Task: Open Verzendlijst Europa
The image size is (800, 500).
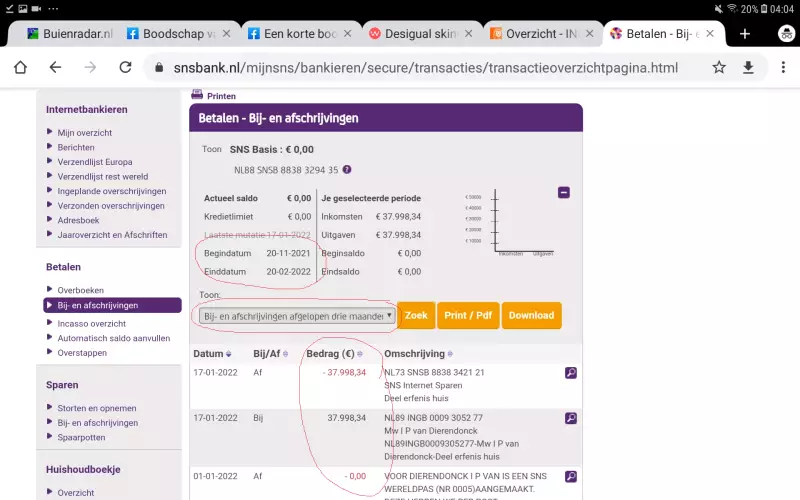Action: 95,162
